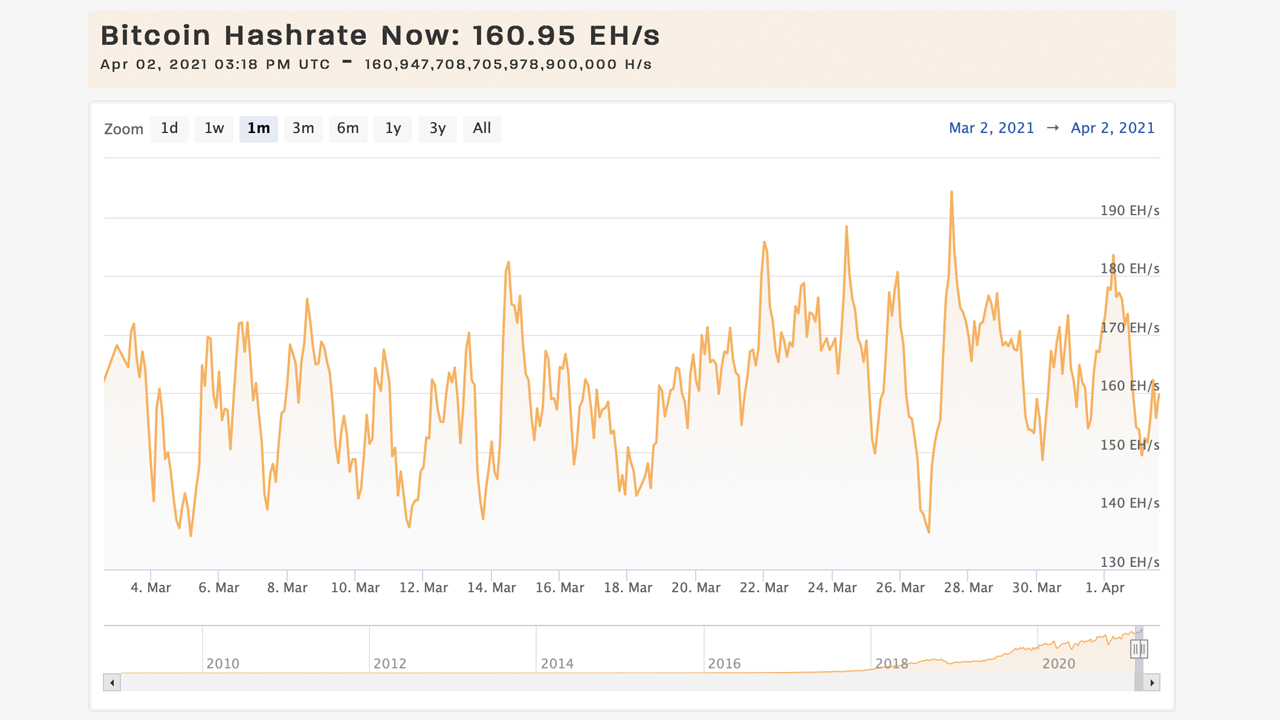This screenshot has width=1280, height=720.
Task: Click the 18. Mar x-axis label
Action: tap(627, 588)
